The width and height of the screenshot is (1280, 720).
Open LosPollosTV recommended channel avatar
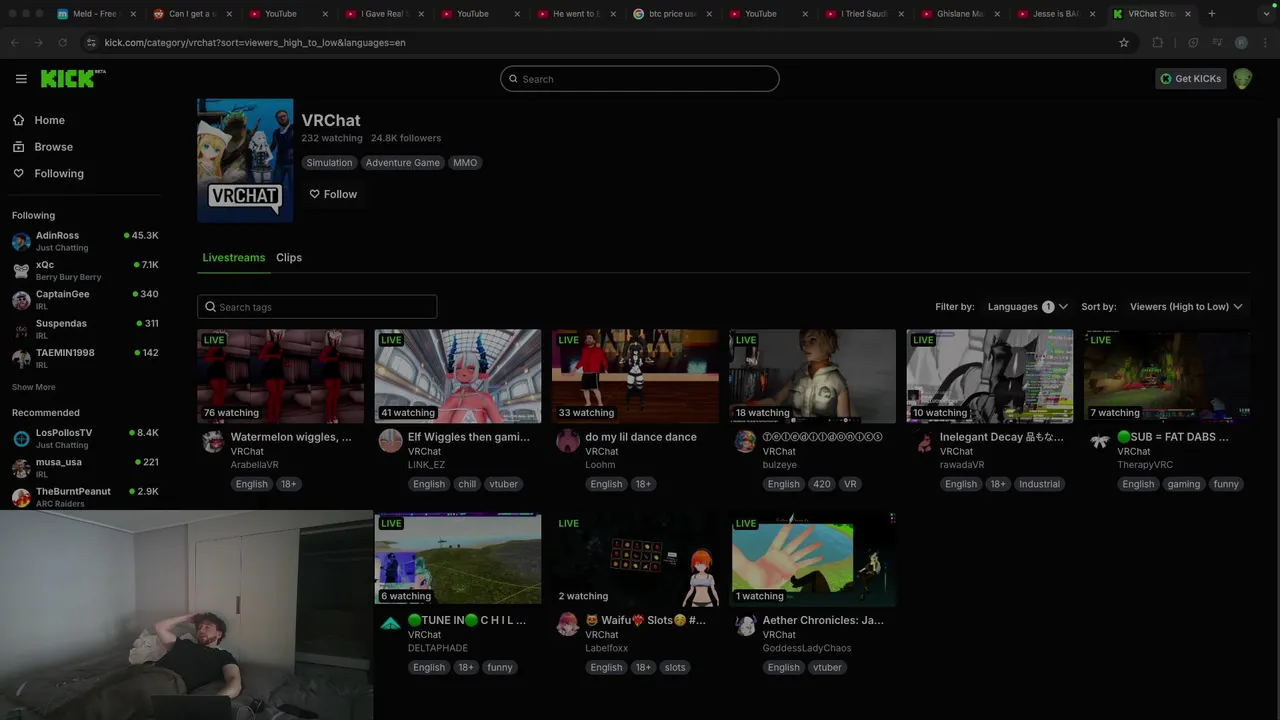click(21, 438)
